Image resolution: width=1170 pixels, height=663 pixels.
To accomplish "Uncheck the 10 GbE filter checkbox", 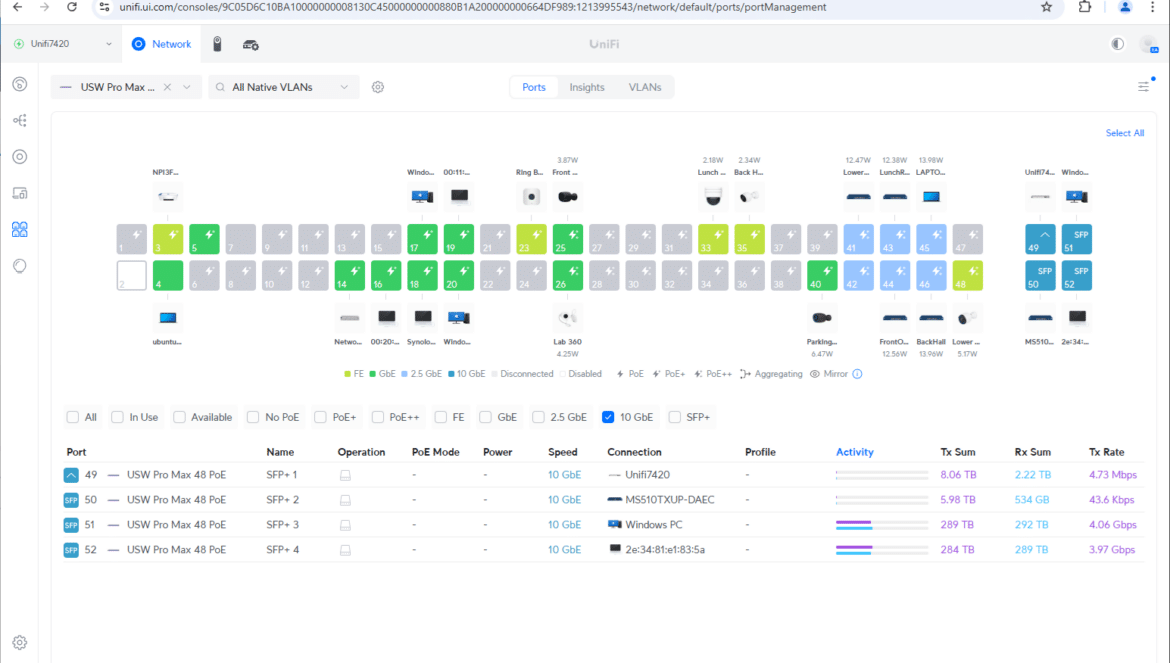I will tap(608, 417).
